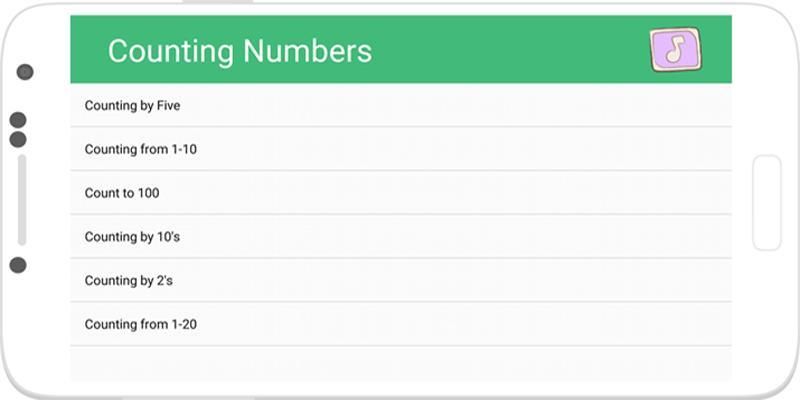Choose the Counting by 10's item
The image size is (800, 400).
coord(132,237)
